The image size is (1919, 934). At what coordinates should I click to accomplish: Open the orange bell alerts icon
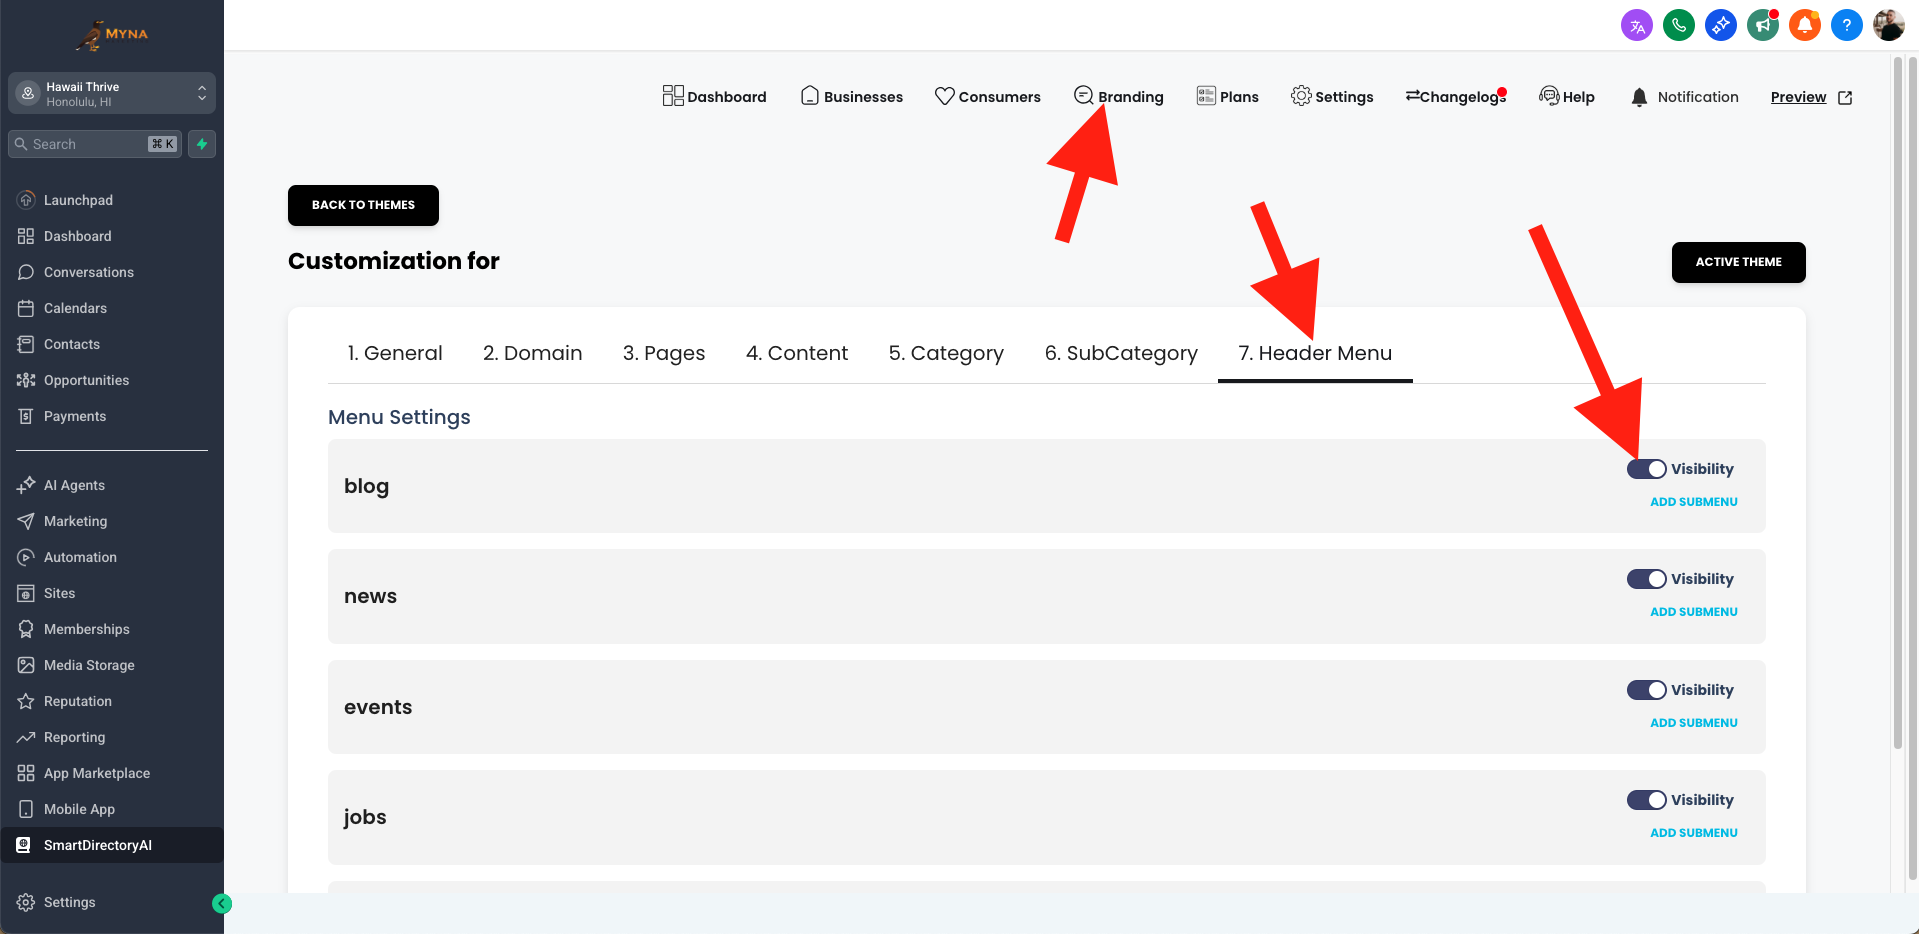click(1805, 26)
